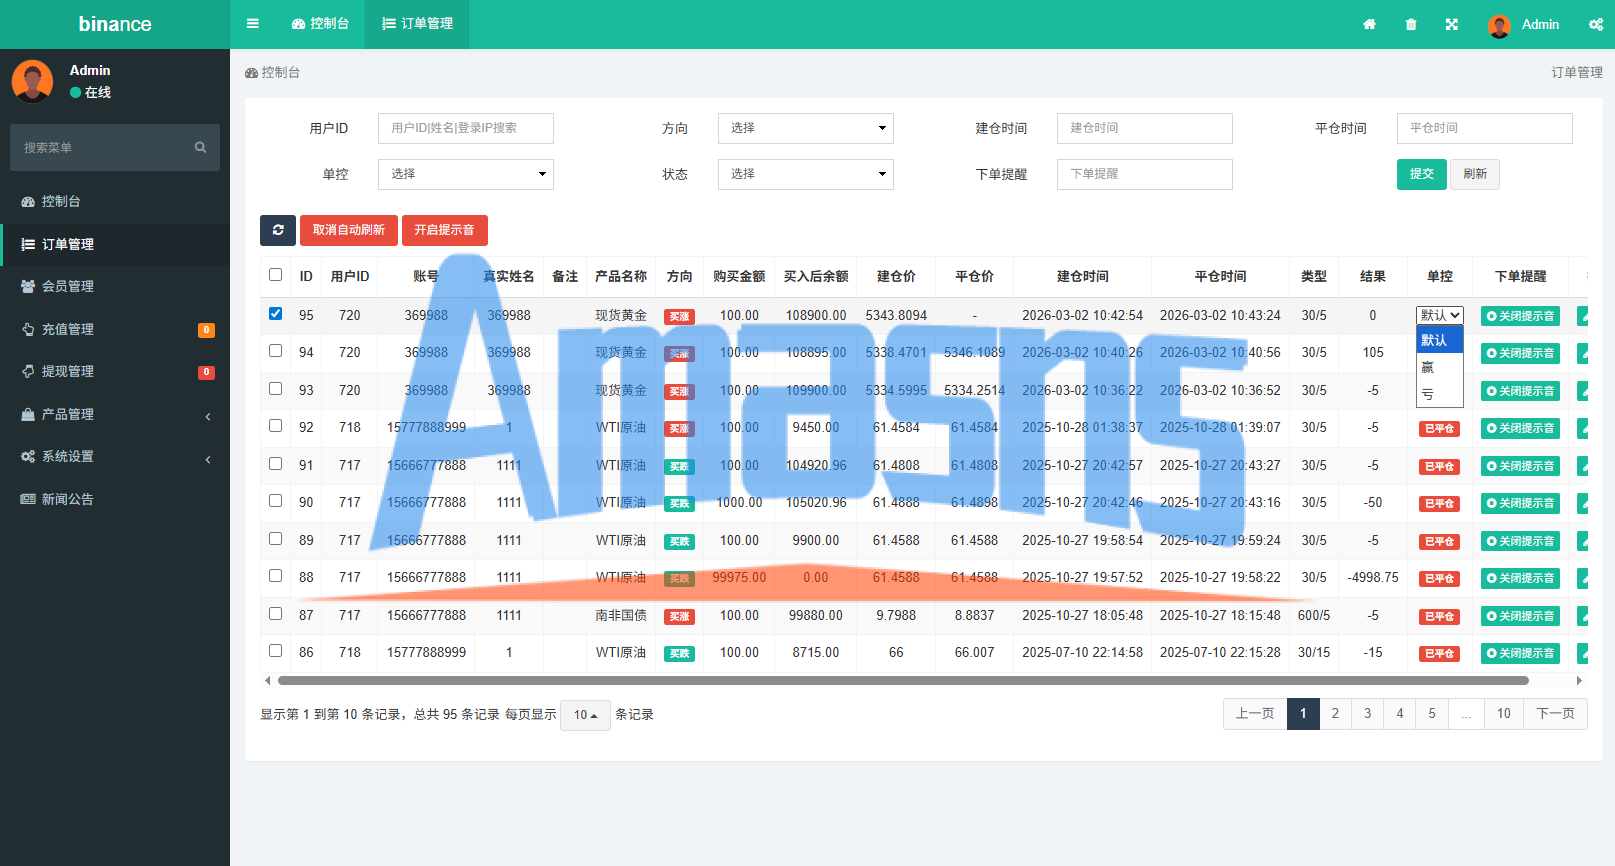Click the green edit icon in order 90 row
Screen dimensions: 1615x866
tap(1583, 503)
